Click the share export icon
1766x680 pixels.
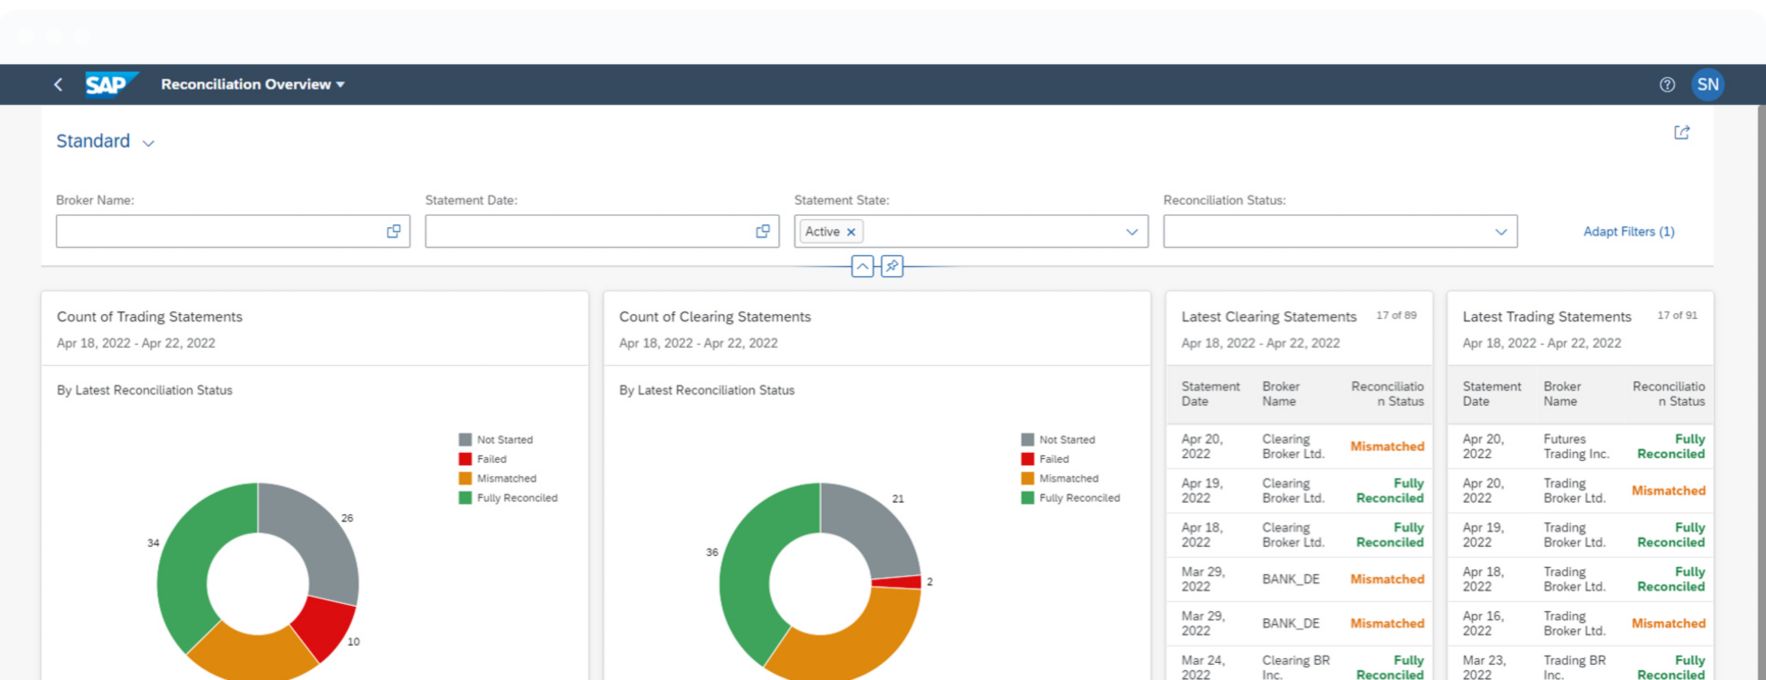point(1682,133)
